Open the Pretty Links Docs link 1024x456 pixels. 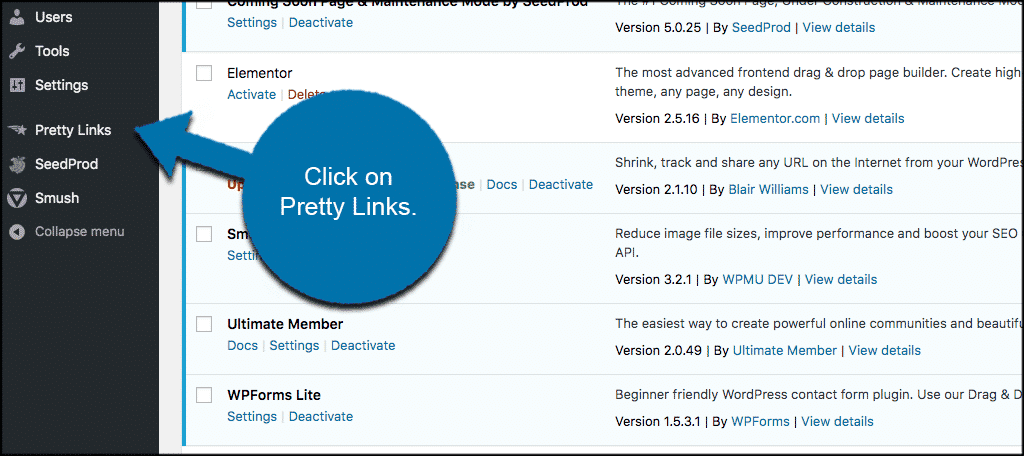pyautogui.click(x=502, y=184)
